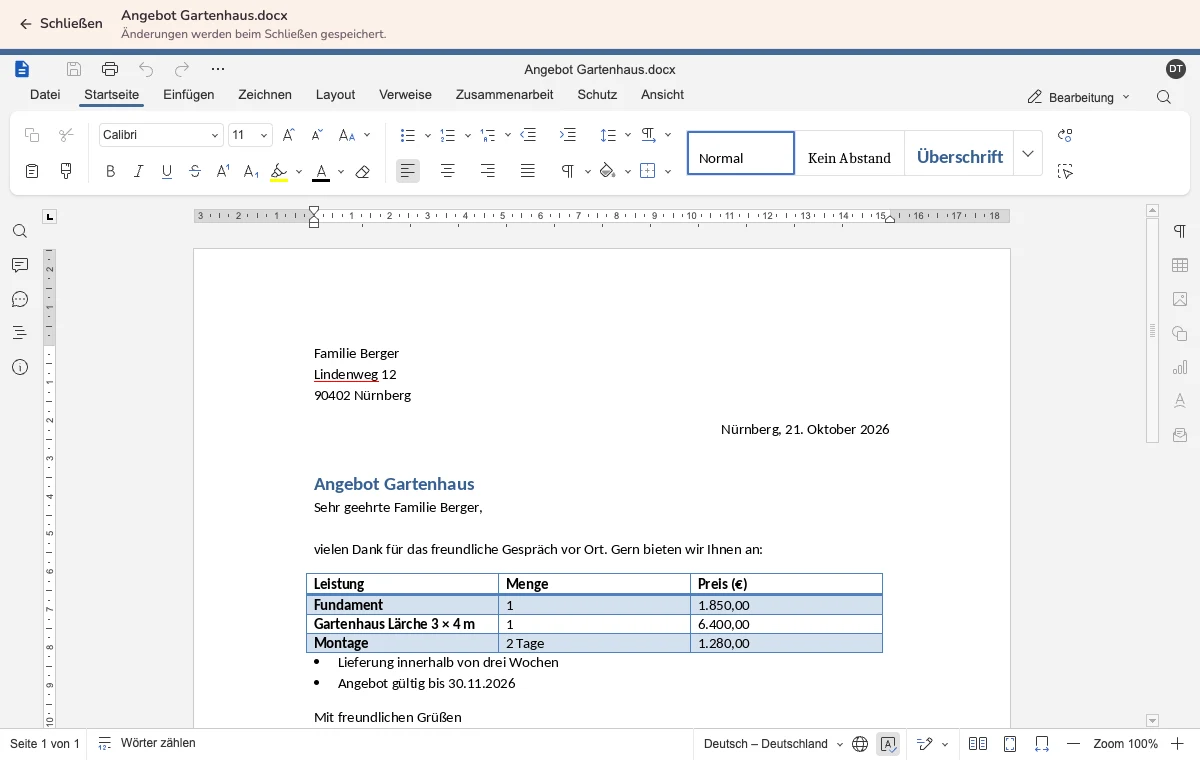The width and height of the screenshot is (1200, 760).
Task: Switch to the Einfügen tab
Action: pos(189,95)
